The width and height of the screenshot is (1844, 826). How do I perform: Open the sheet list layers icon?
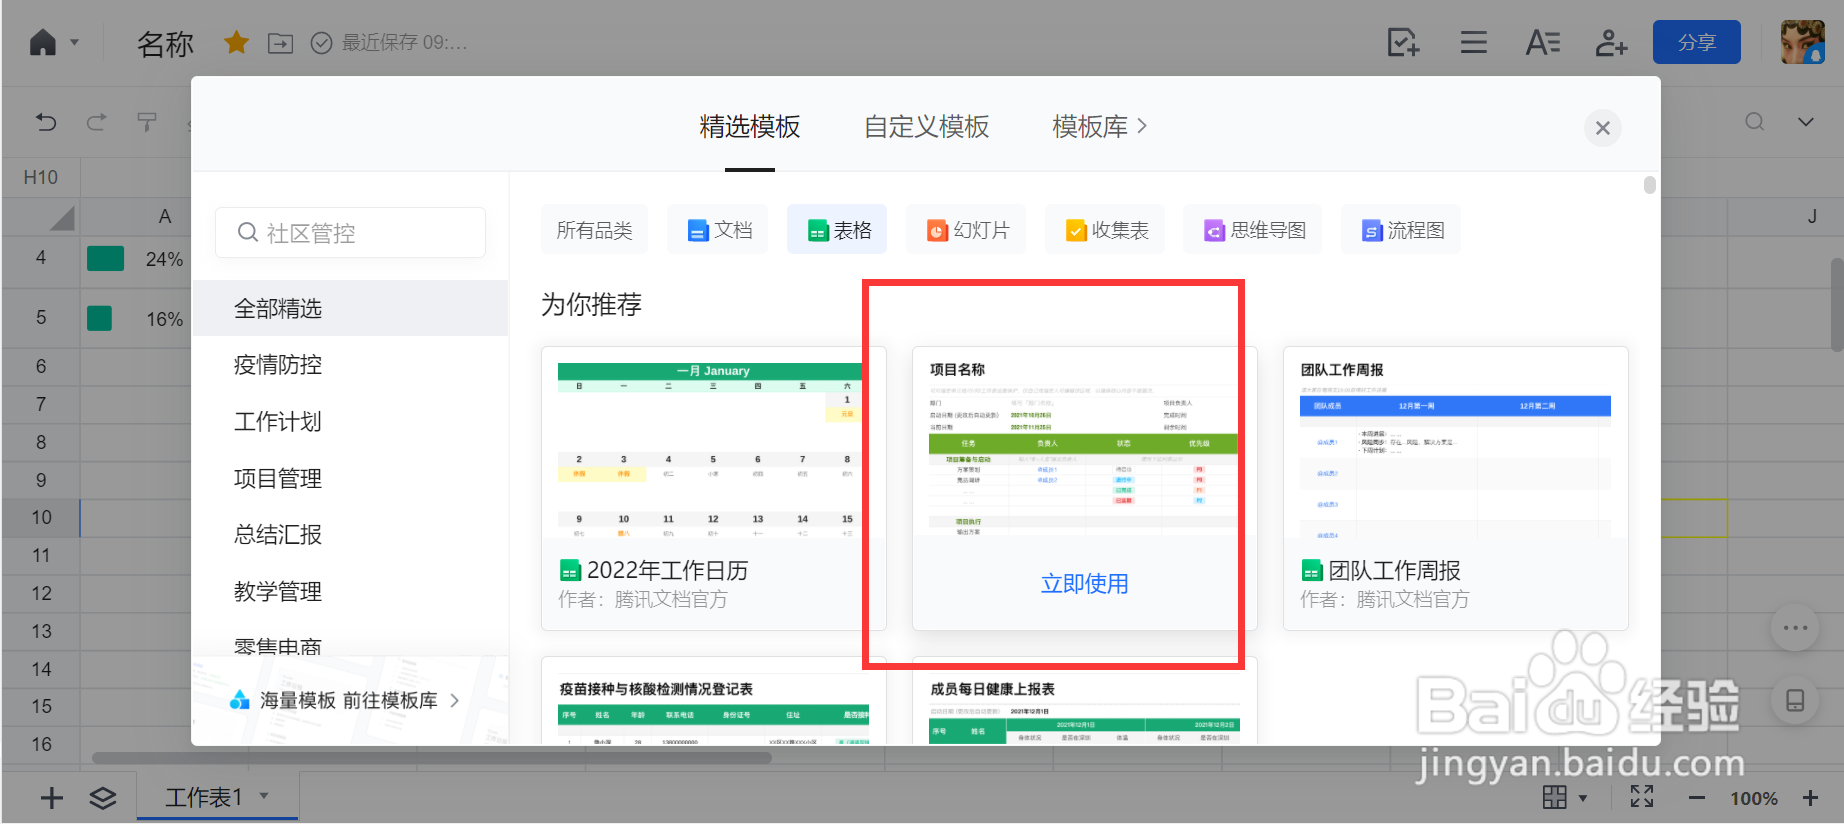coord(103,798)
